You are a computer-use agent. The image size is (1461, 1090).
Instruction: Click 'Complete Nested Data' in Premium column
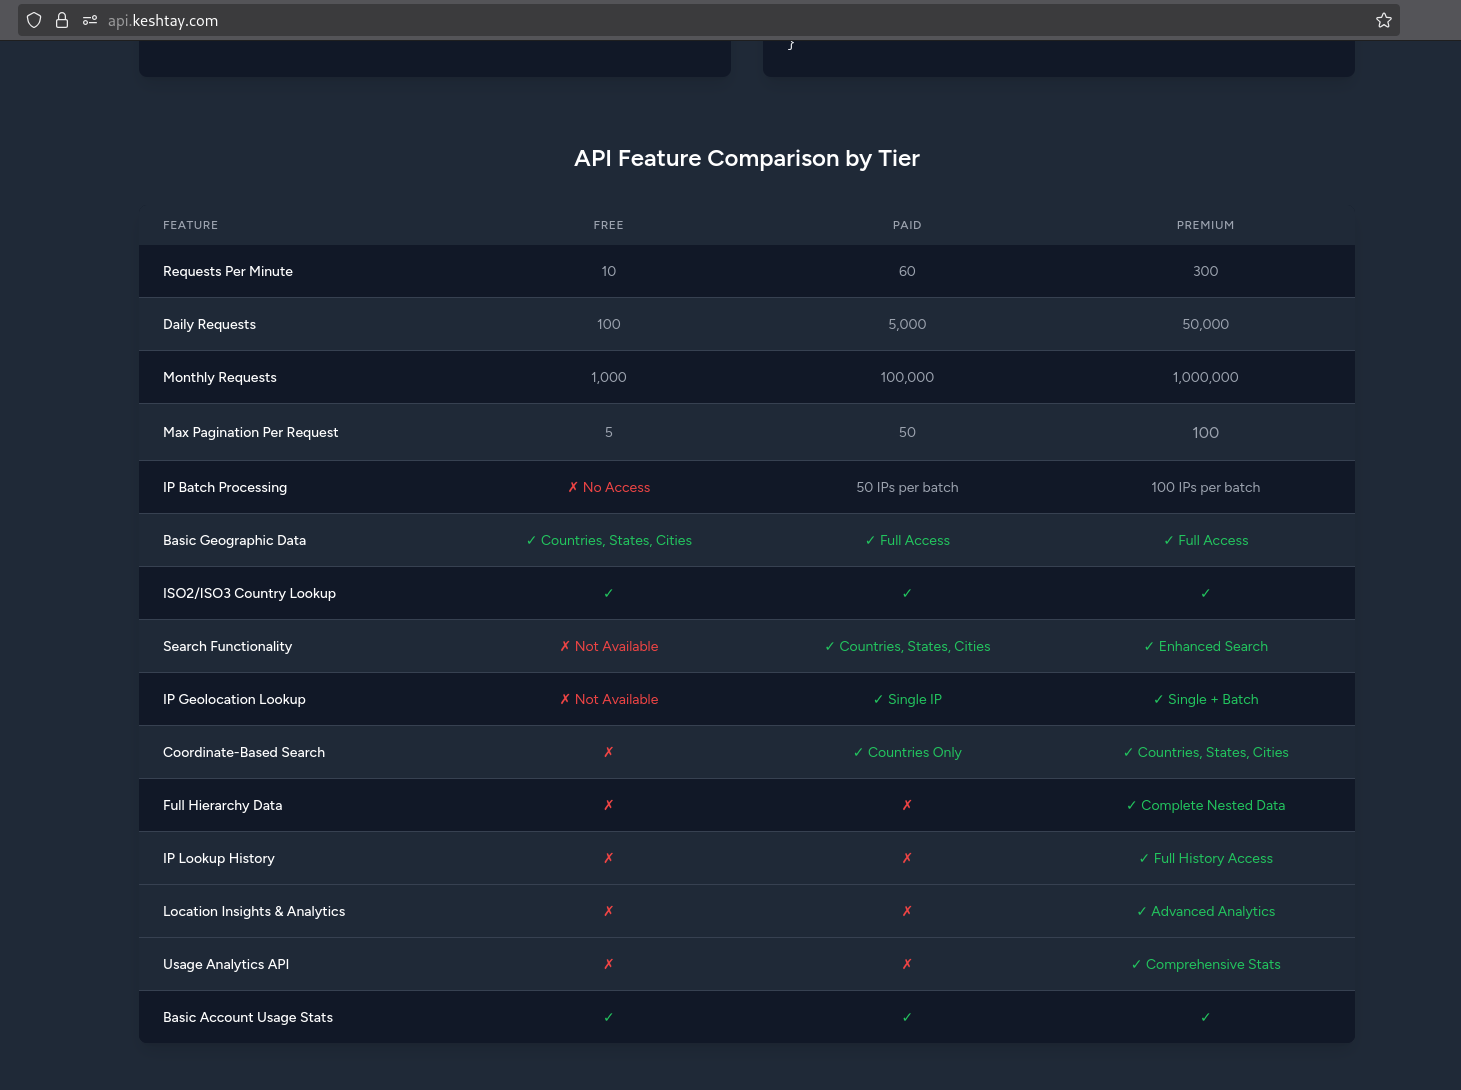click(x=1206, y=805)
